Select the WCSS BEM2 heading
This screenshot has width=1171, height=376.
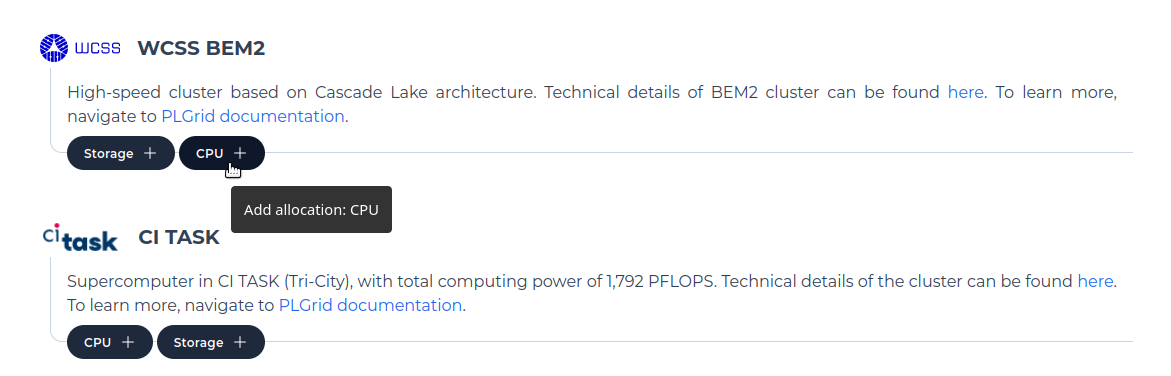click(x=202, y=49)
